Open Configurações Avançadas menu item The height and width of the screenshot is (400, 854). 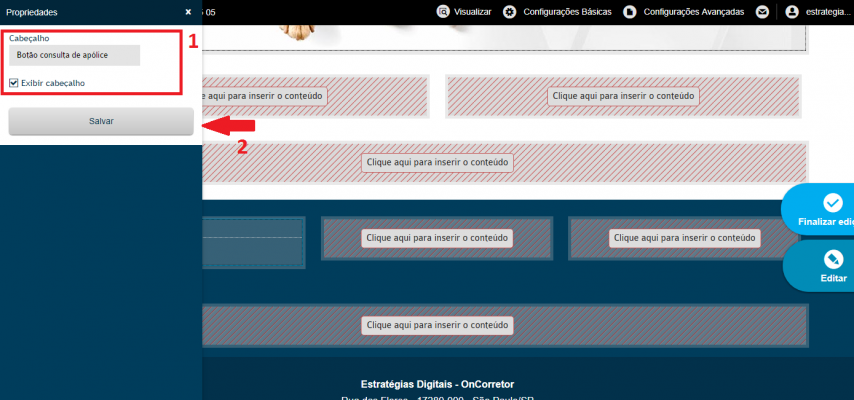693,11
